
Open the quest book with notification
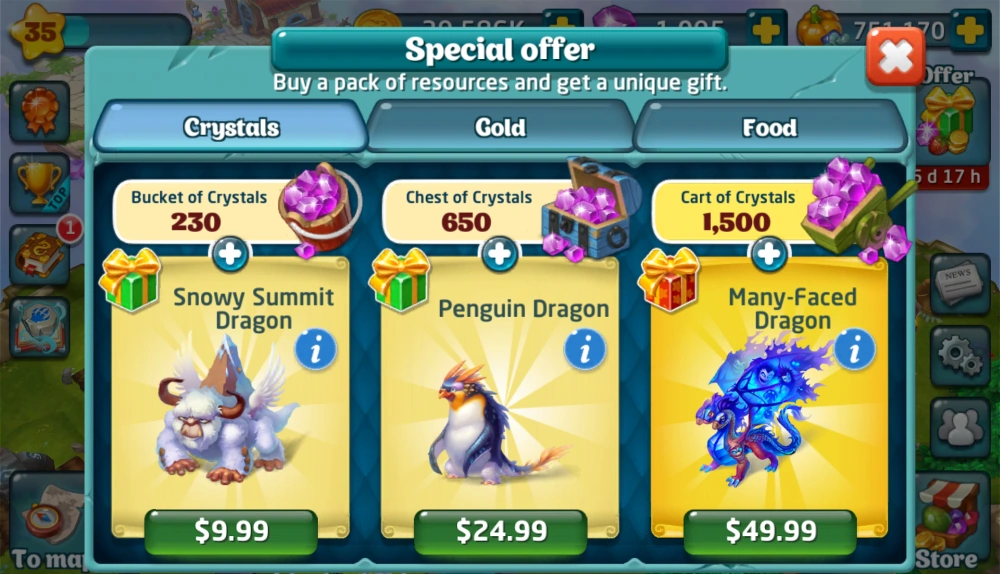pos(40,254)
